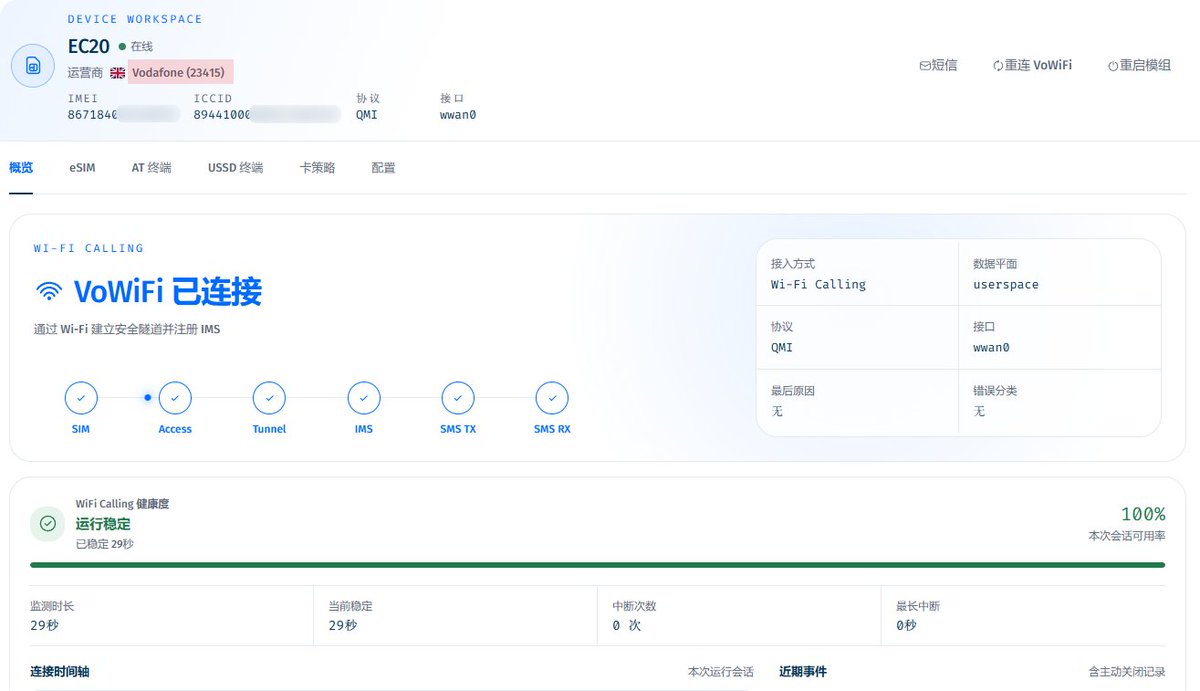Image resolution: width=1200 pixels, height=691 pixels.
Task: Click the header 接口 value wwan0
Action: tap(458, 114)
